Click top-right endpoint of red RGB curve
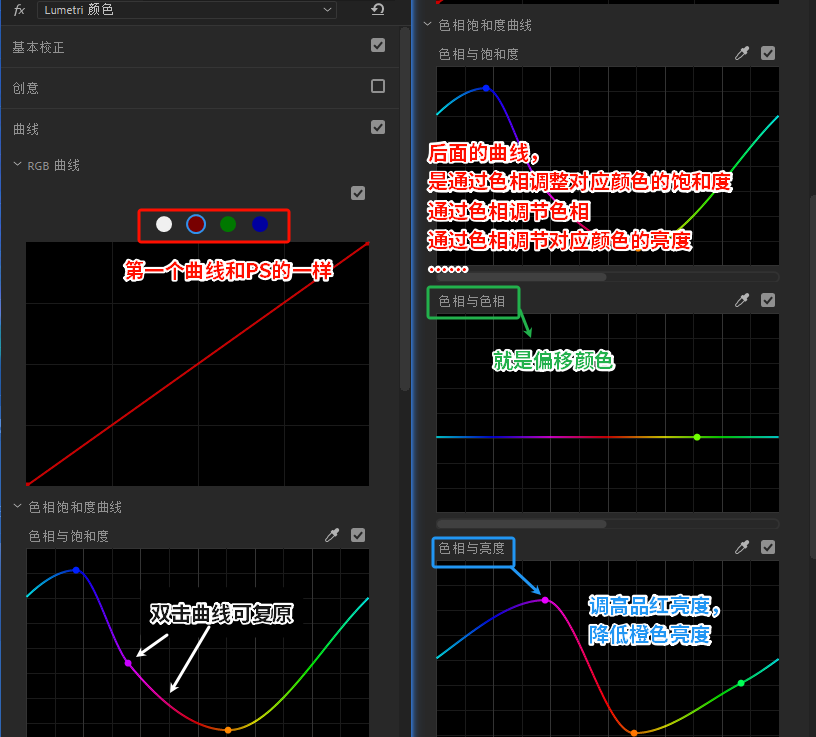 pyautogui.click(x=367, y=243)
